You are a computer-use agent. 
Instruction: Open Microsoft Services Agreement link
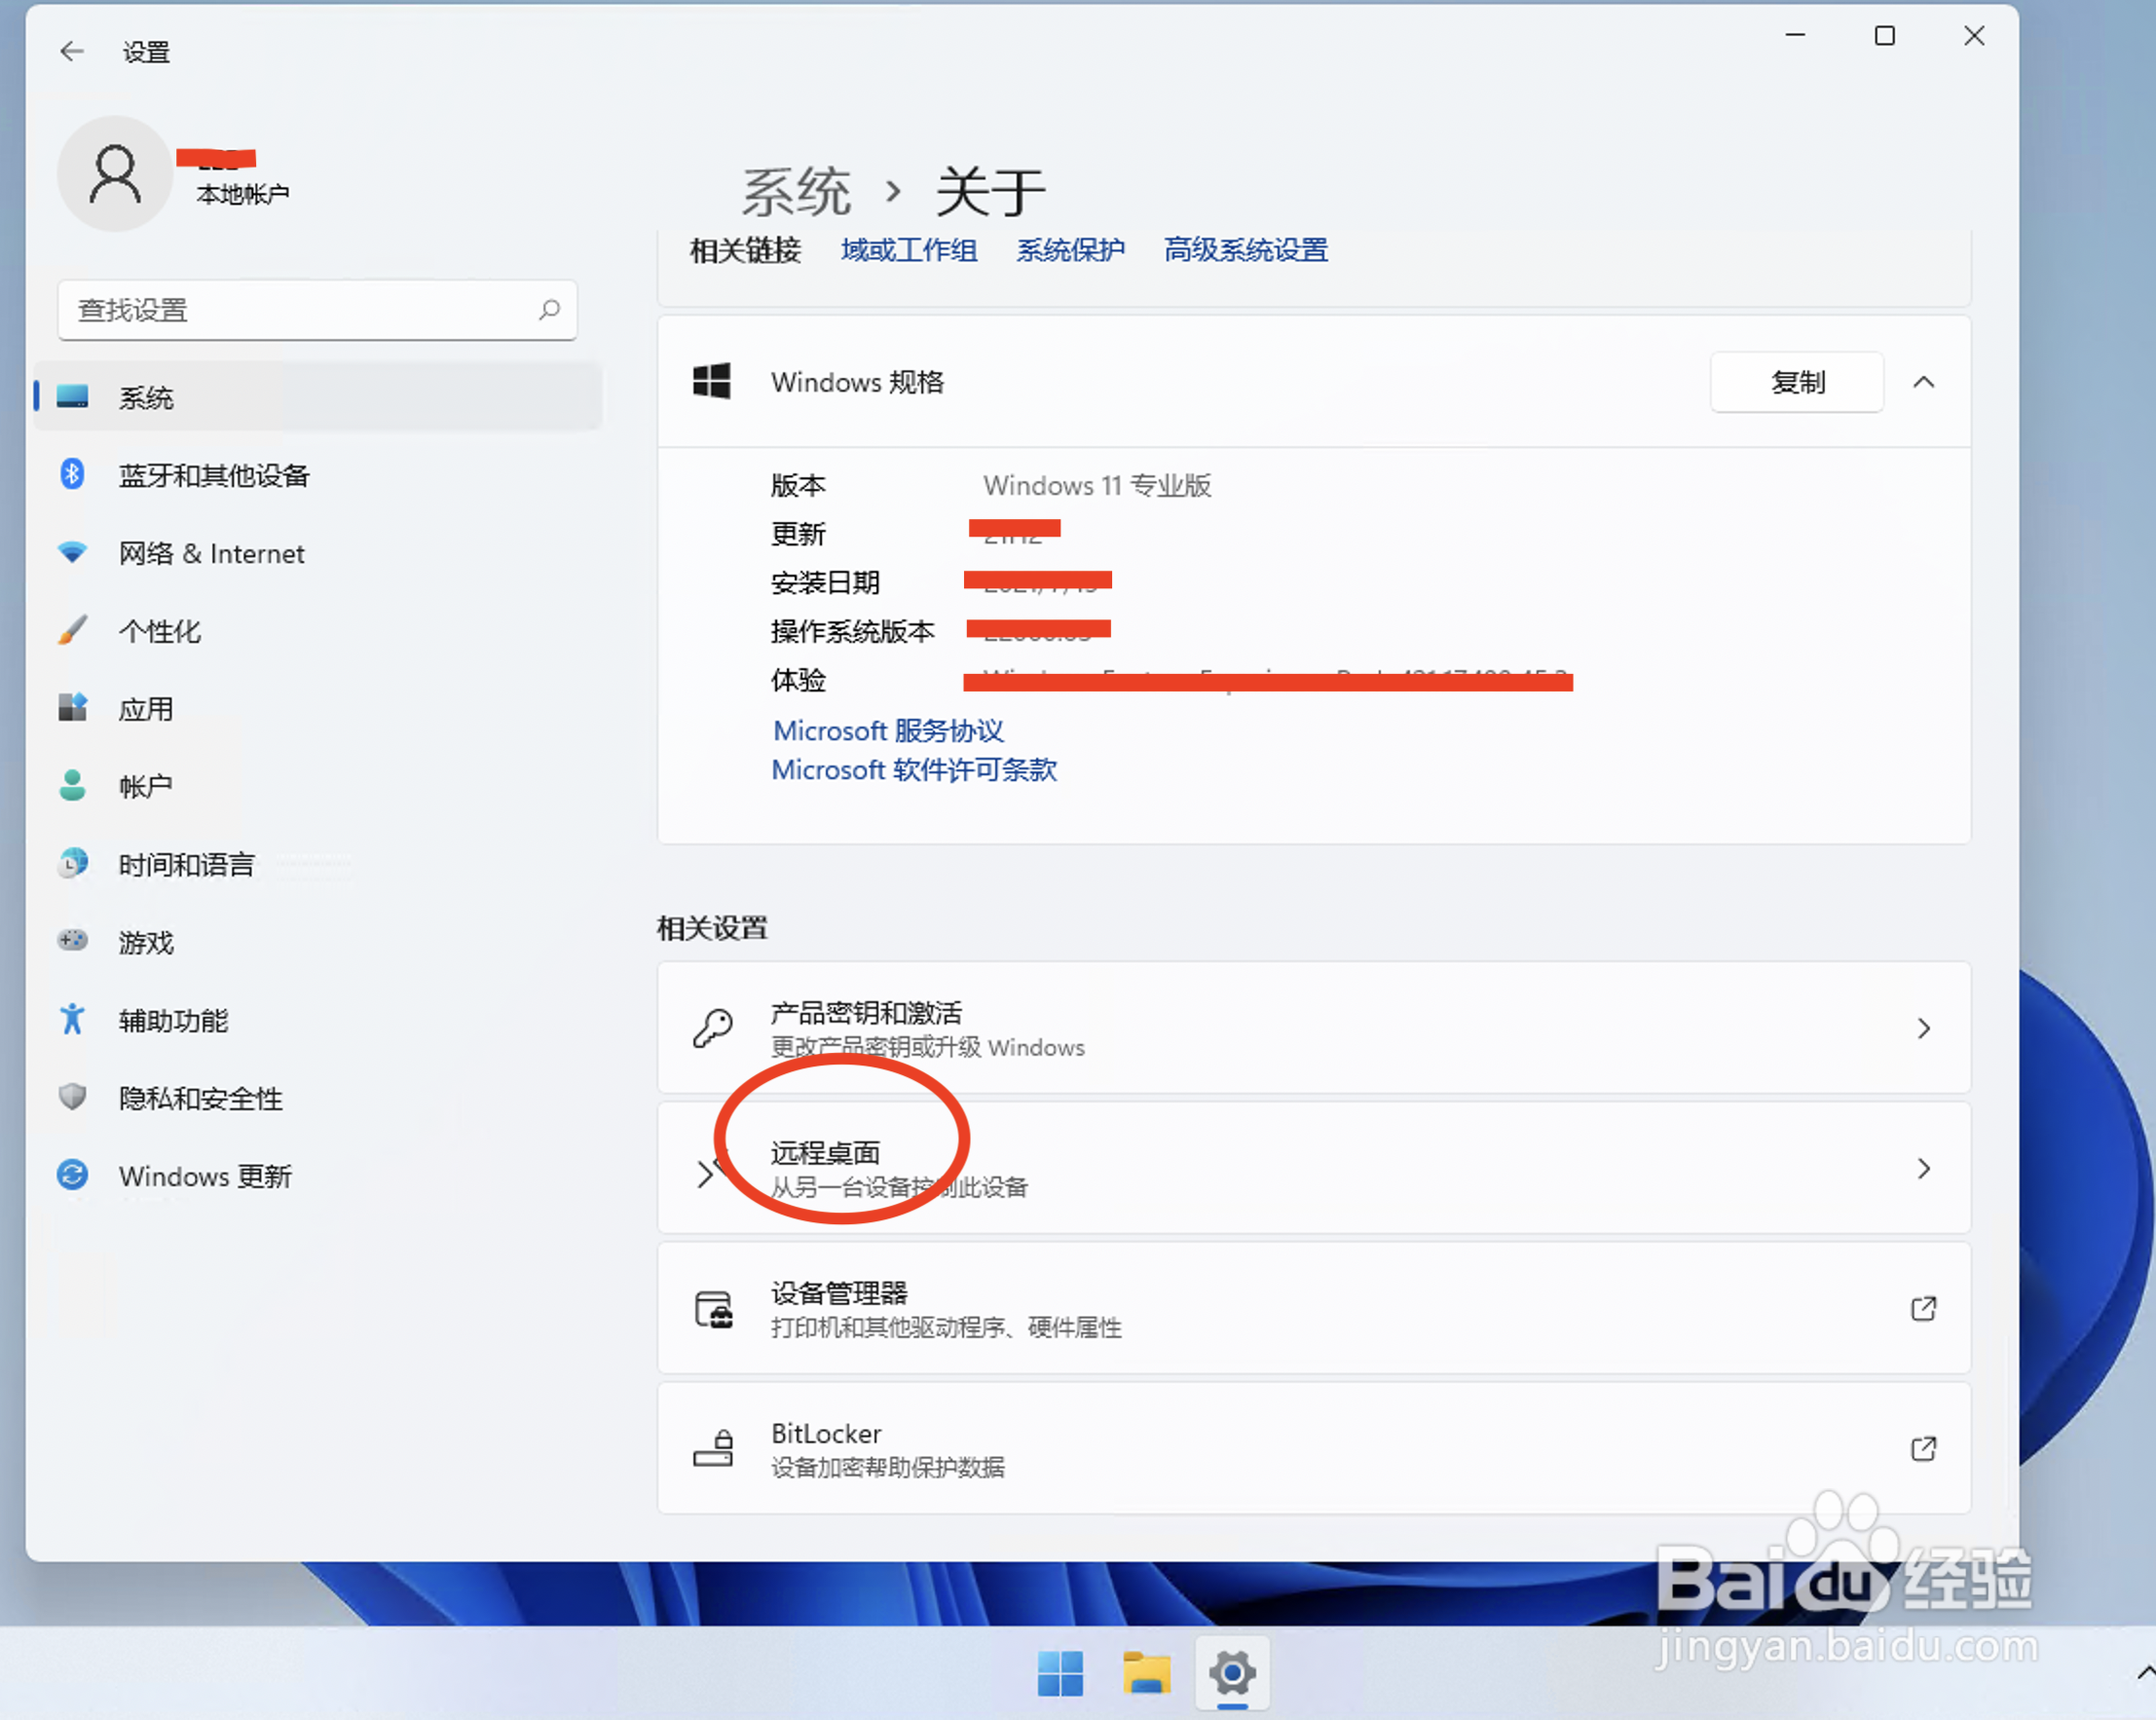pyautogui.click(x=888, y=731)
